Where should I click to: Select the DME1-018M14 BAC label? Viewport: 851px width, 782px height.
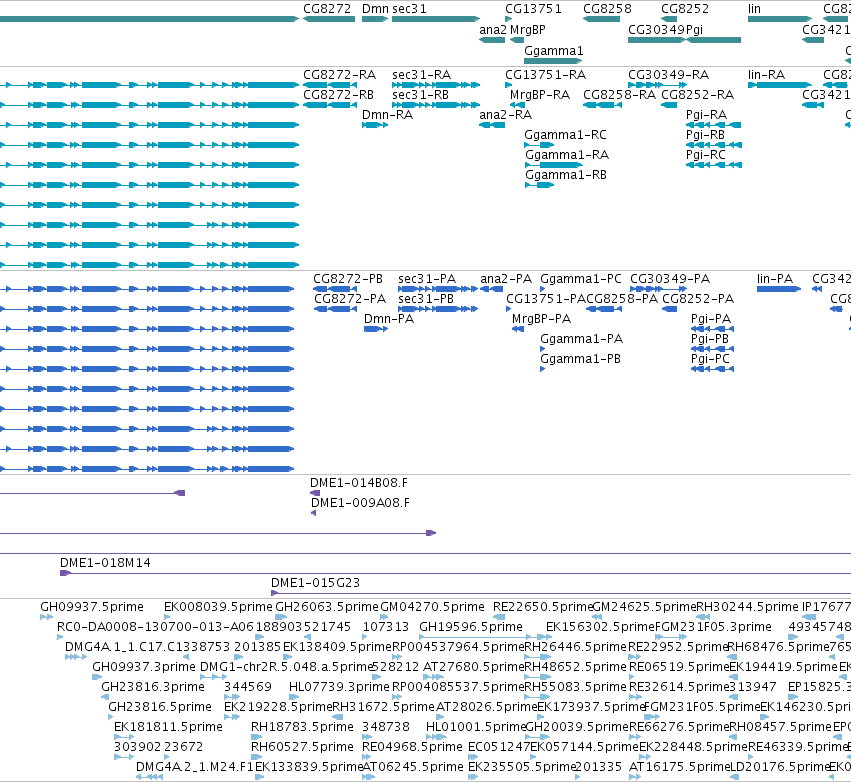coord(105,563)
